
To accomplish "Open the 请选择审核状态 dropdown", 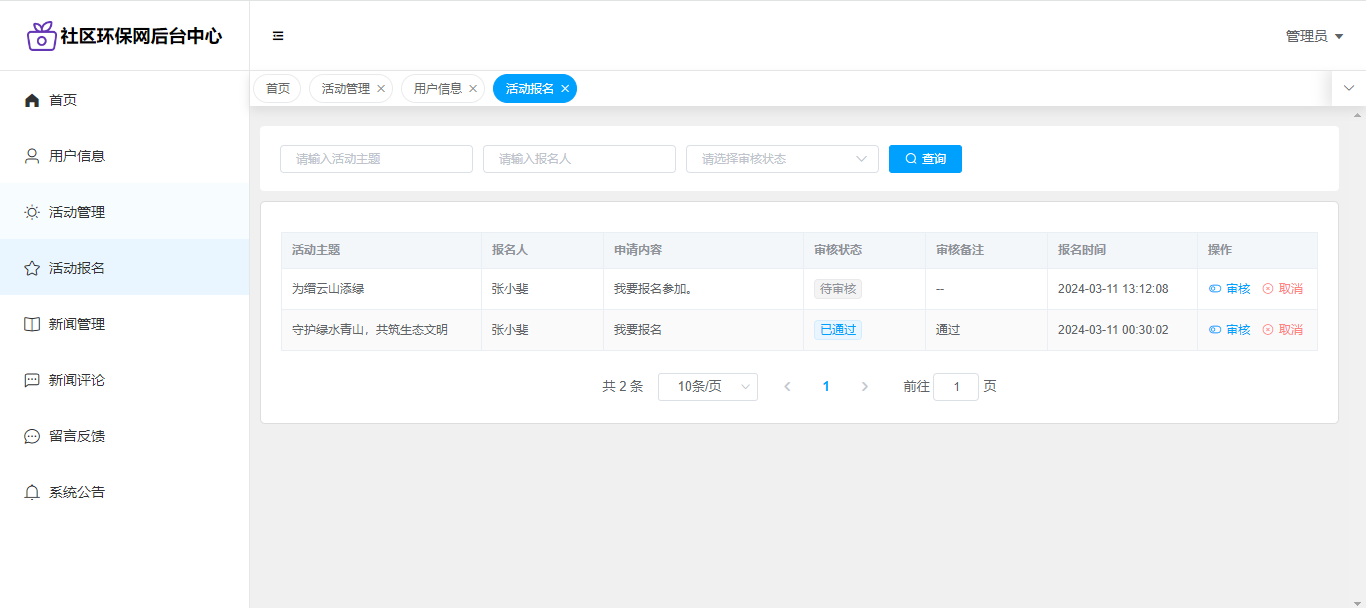I will click(781, 159).
